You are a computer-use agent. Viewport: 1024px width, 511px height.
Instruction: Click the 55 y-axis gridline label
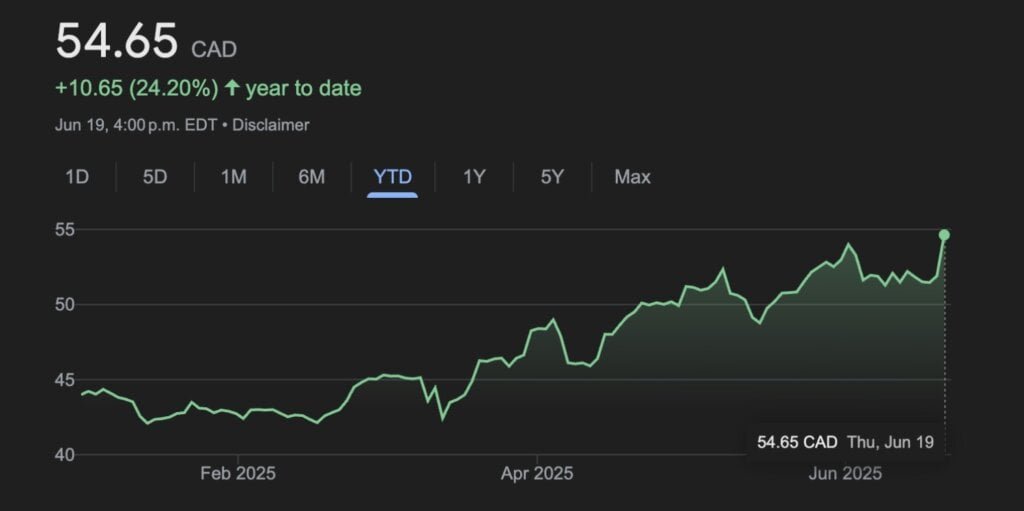tap(66, 230)
